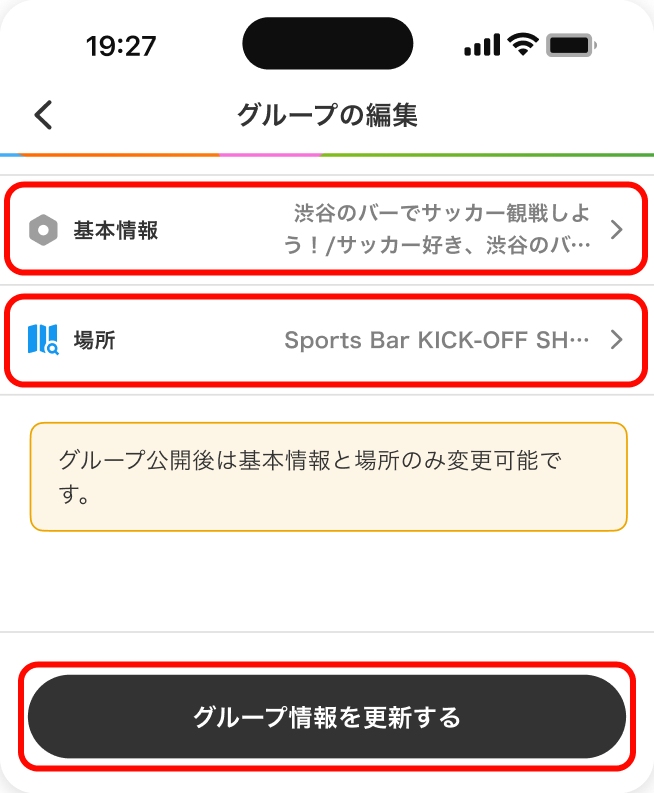Tap the cellular signal bars icon
The width and height of the screenshot is (654, 793).
coord(482,45)
